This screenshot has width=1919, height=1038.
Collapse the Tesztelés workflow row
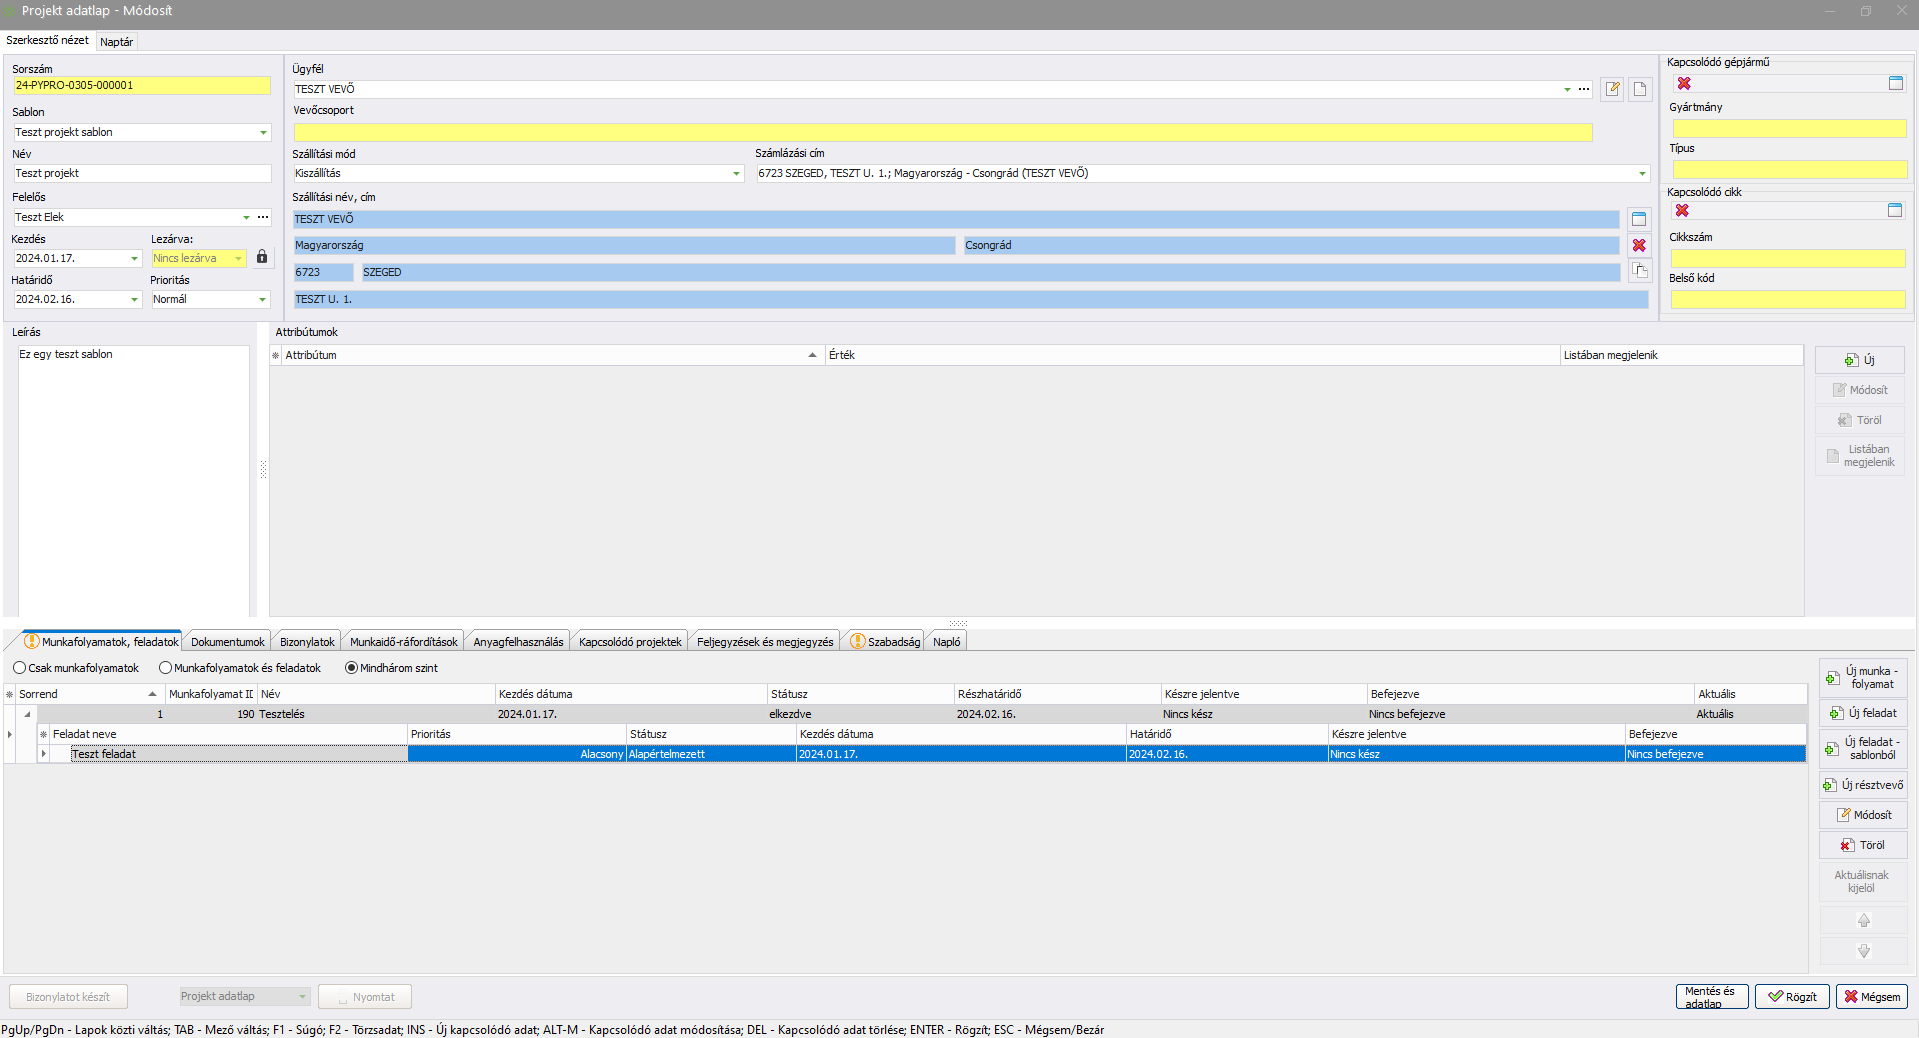27,714
